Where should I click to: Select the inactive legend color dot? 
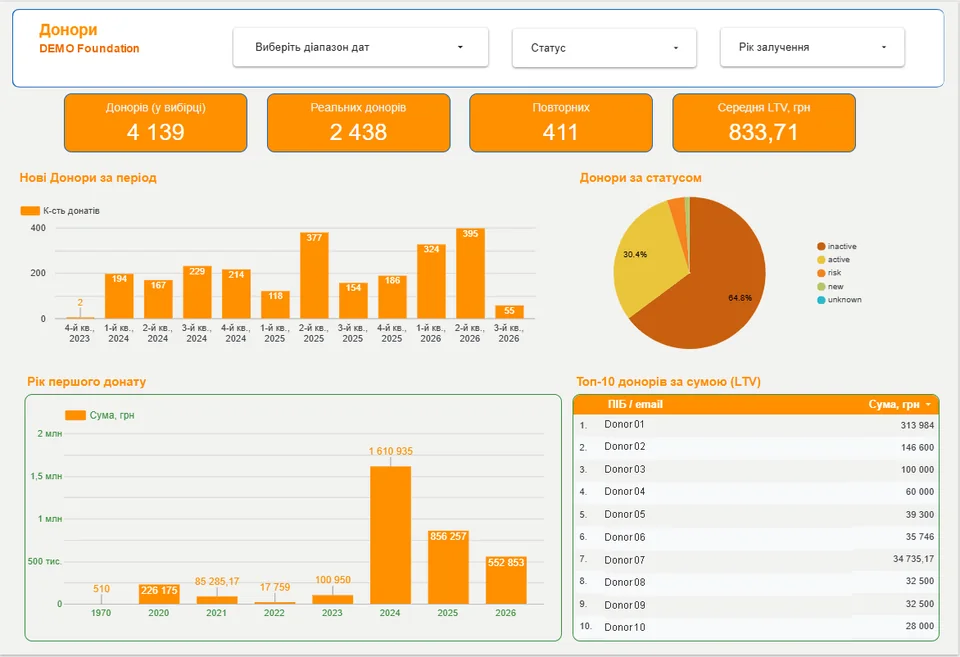(821, 246)
